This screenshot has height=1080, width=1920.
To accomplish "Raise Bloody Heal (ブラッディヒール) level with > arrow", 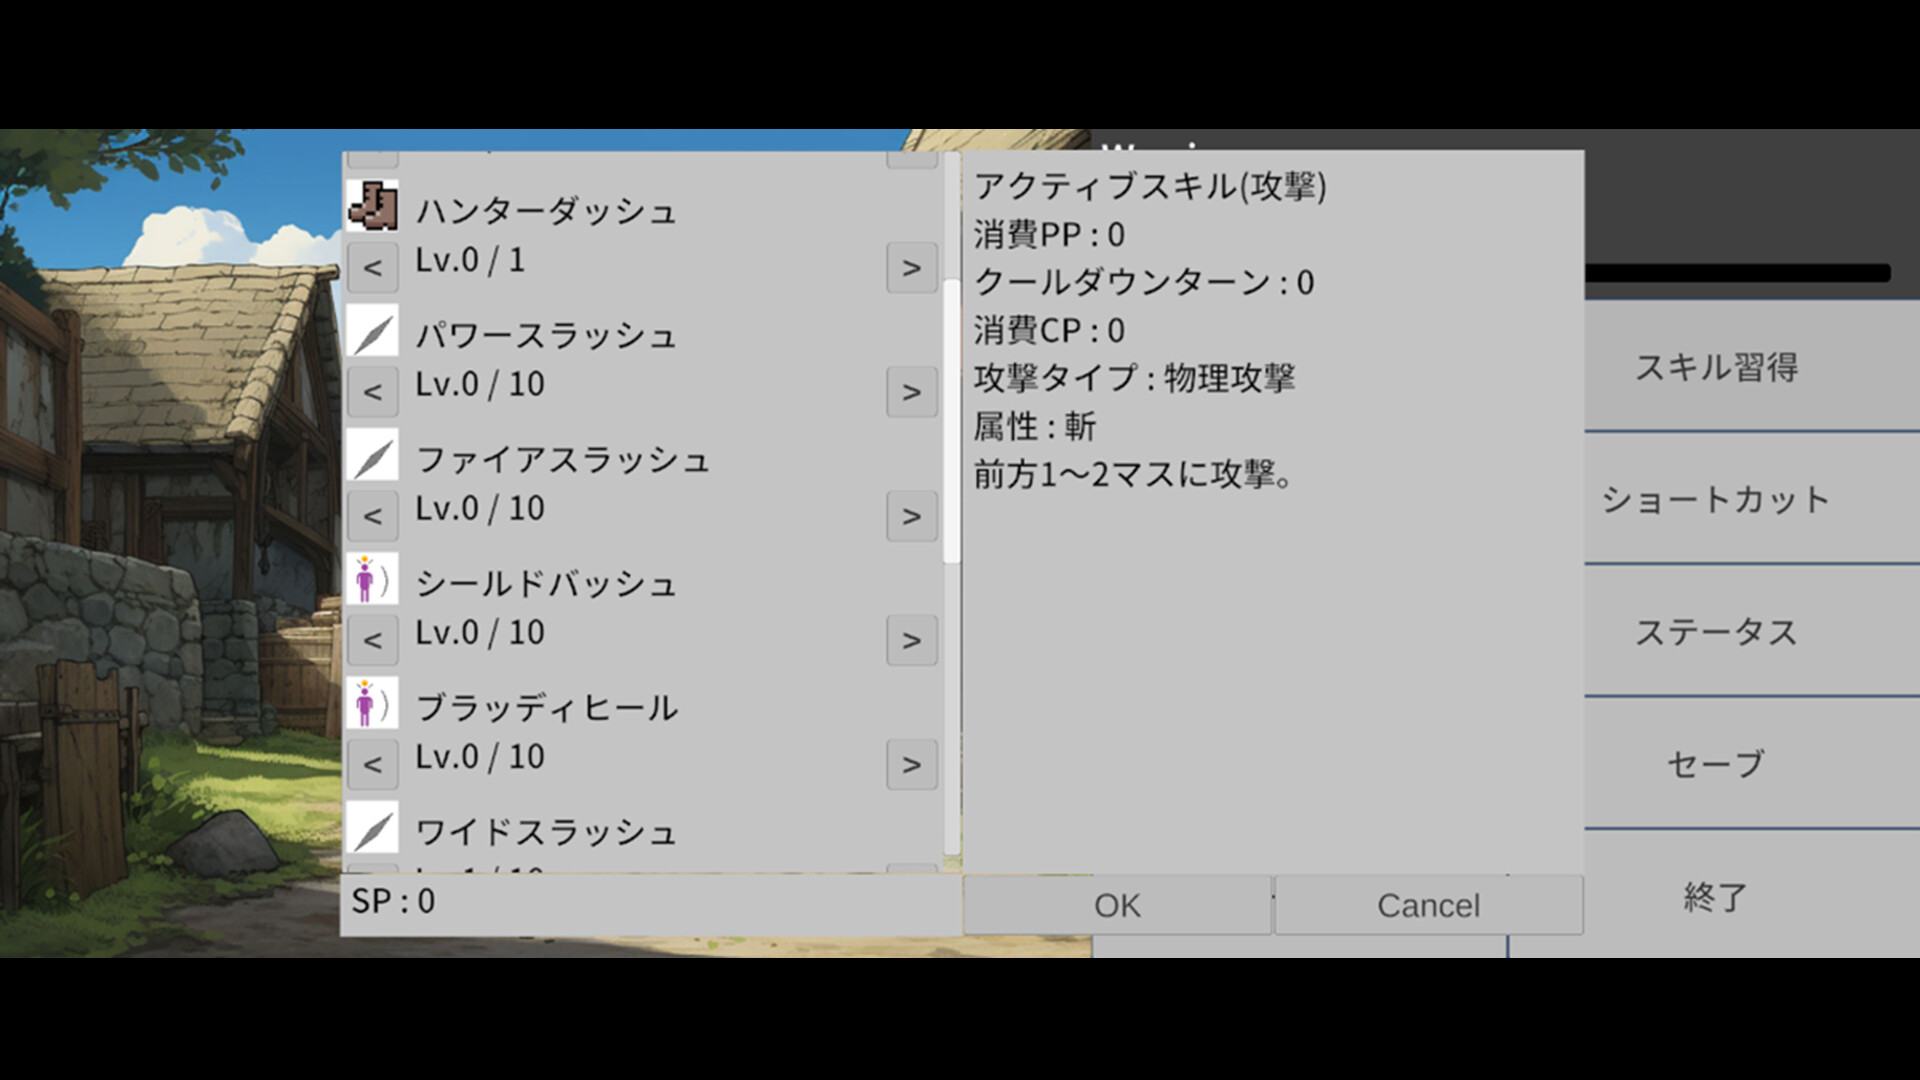I will click(911, 764).
